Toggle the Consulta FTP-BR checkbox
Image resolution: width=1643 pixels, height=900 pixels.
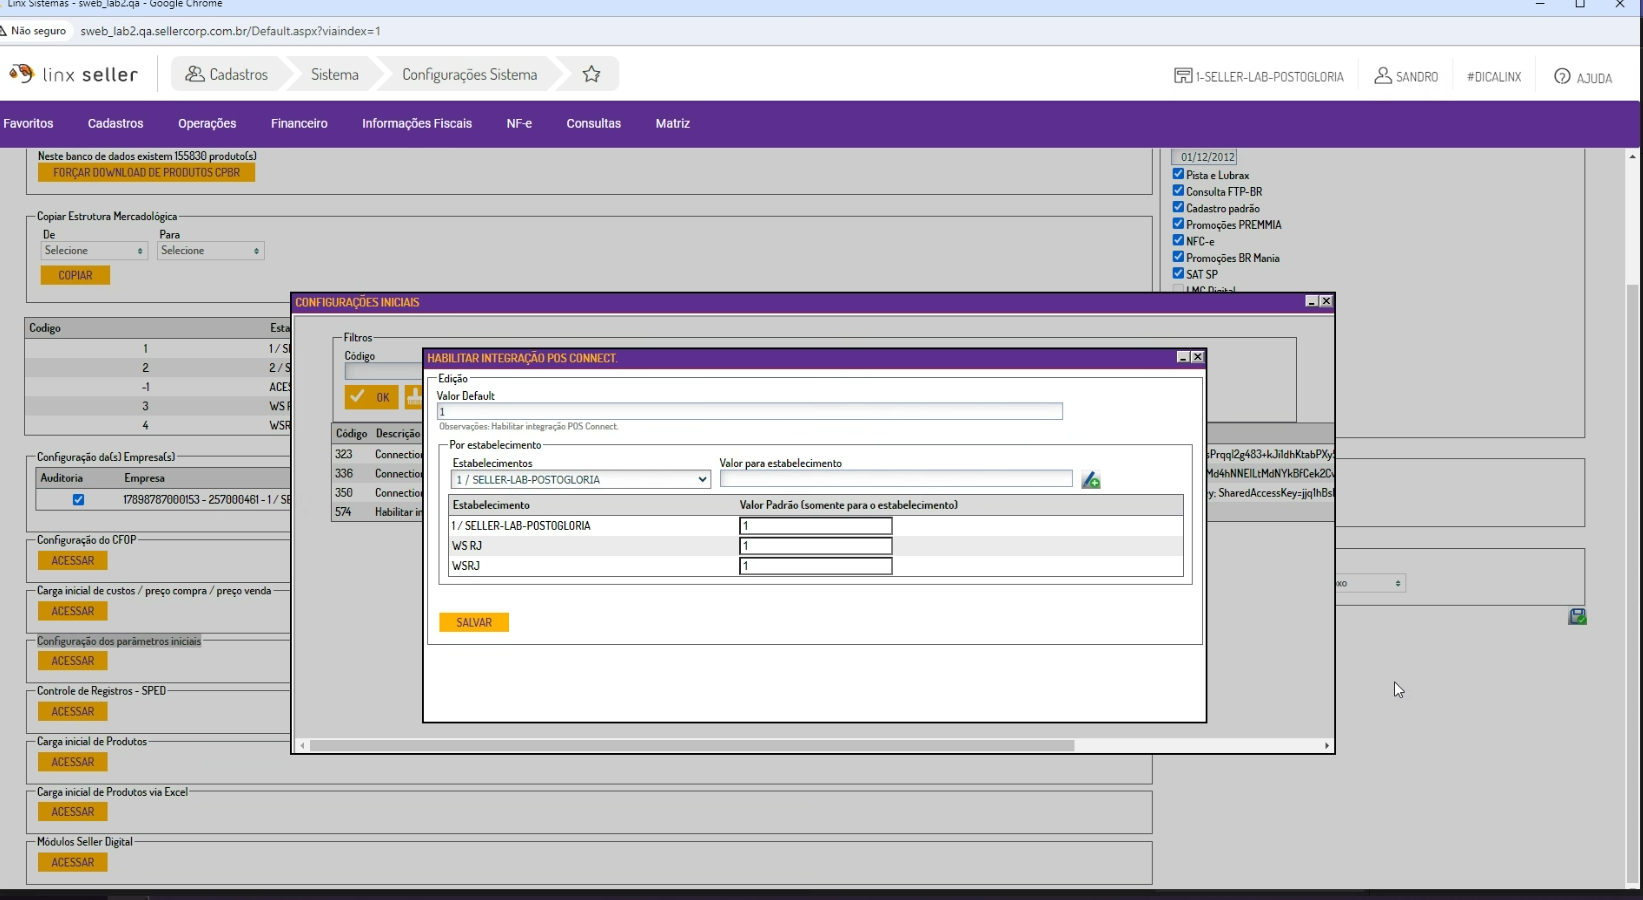click(x=1178, y=190)
